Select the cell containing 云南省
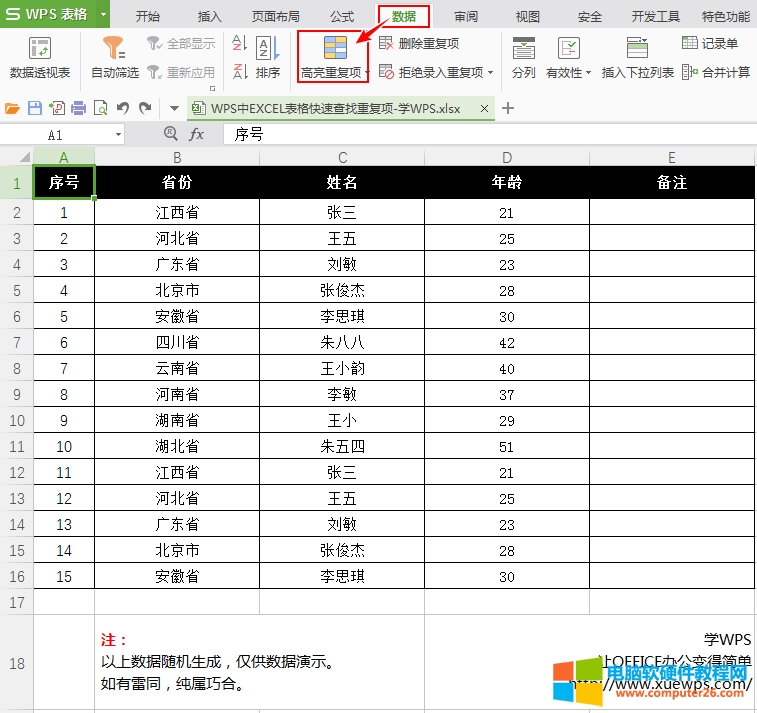Image resolution: width=757 pixels, height=713 pixels. (x=177, y=368)
